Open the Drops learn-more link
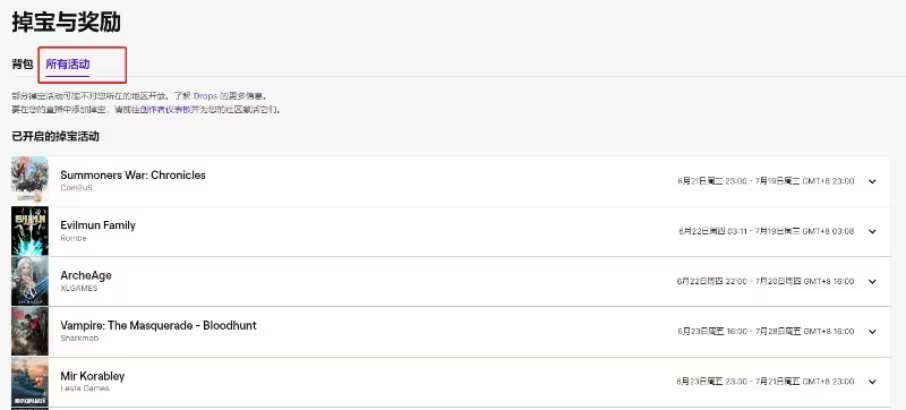 tap(205, 96)
